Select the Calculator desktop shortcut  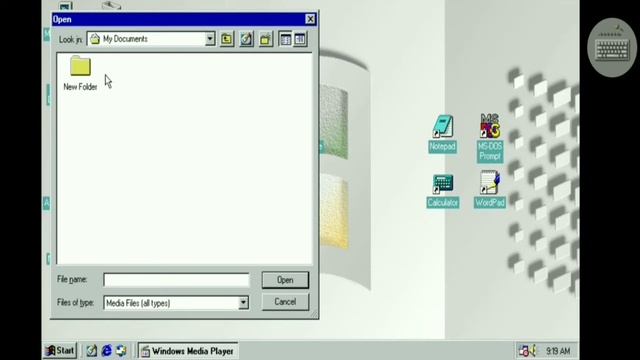tap(443, 191)
